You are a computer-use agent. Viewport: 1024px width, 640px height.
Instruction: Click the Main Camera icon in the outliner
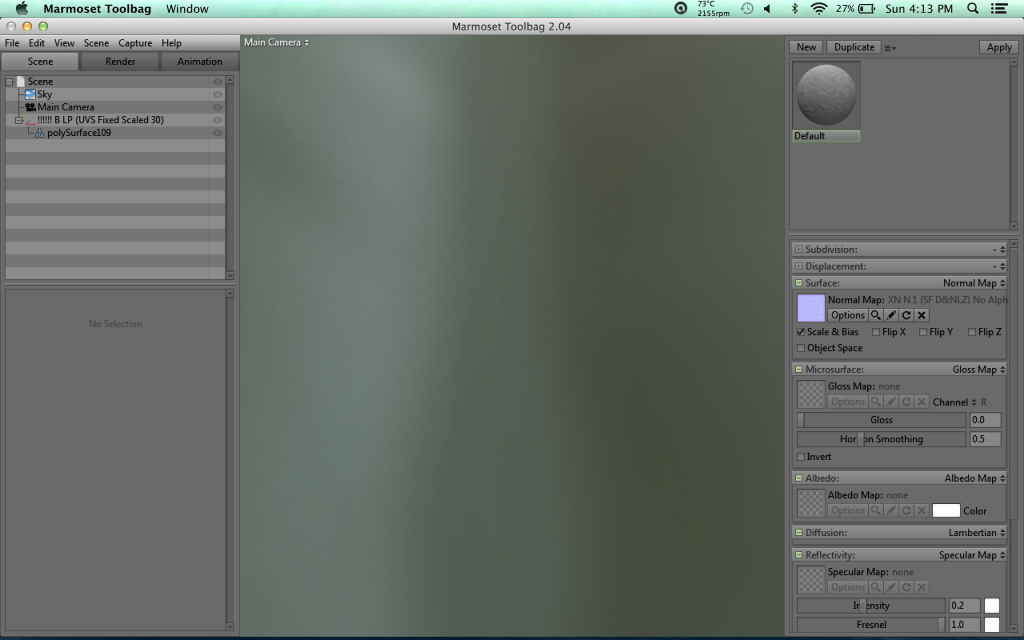tap(29, 107)
